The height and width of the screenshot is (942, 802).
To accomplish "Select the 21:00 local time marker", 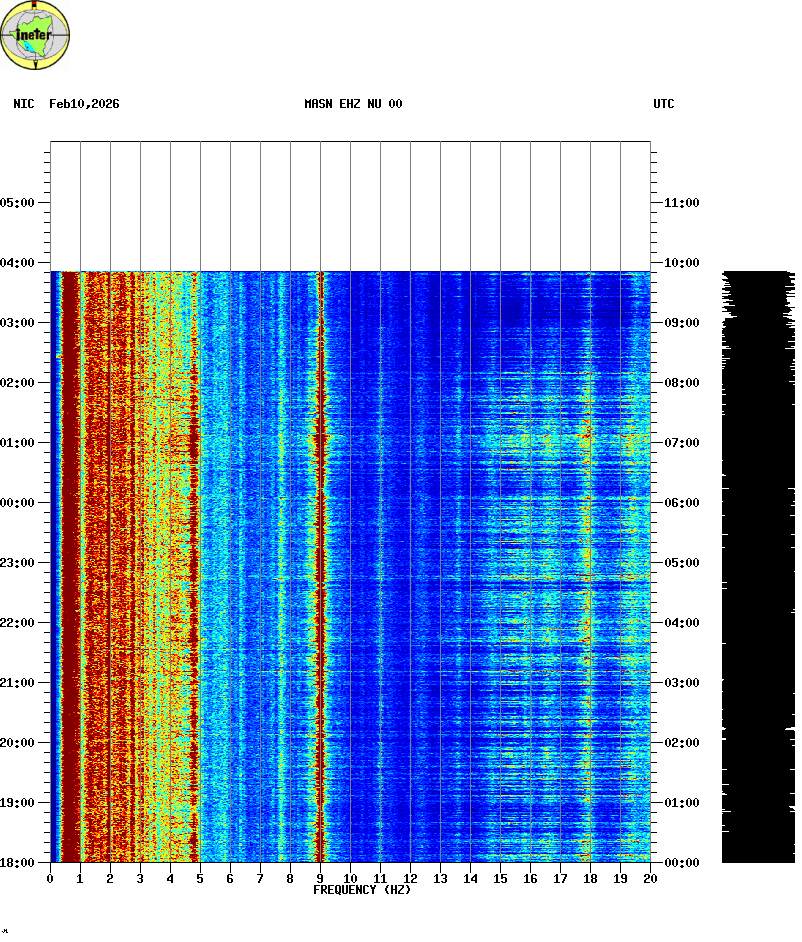I will click(x=18, y=682).
